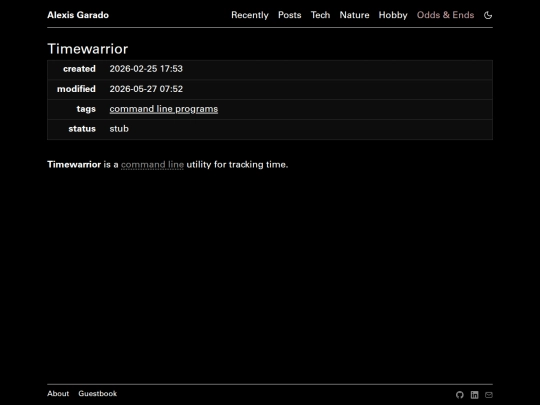Viewport: 540px width, 405px height.
Task: Click the Timewarrior page heading
Action: tap(87, 49)
